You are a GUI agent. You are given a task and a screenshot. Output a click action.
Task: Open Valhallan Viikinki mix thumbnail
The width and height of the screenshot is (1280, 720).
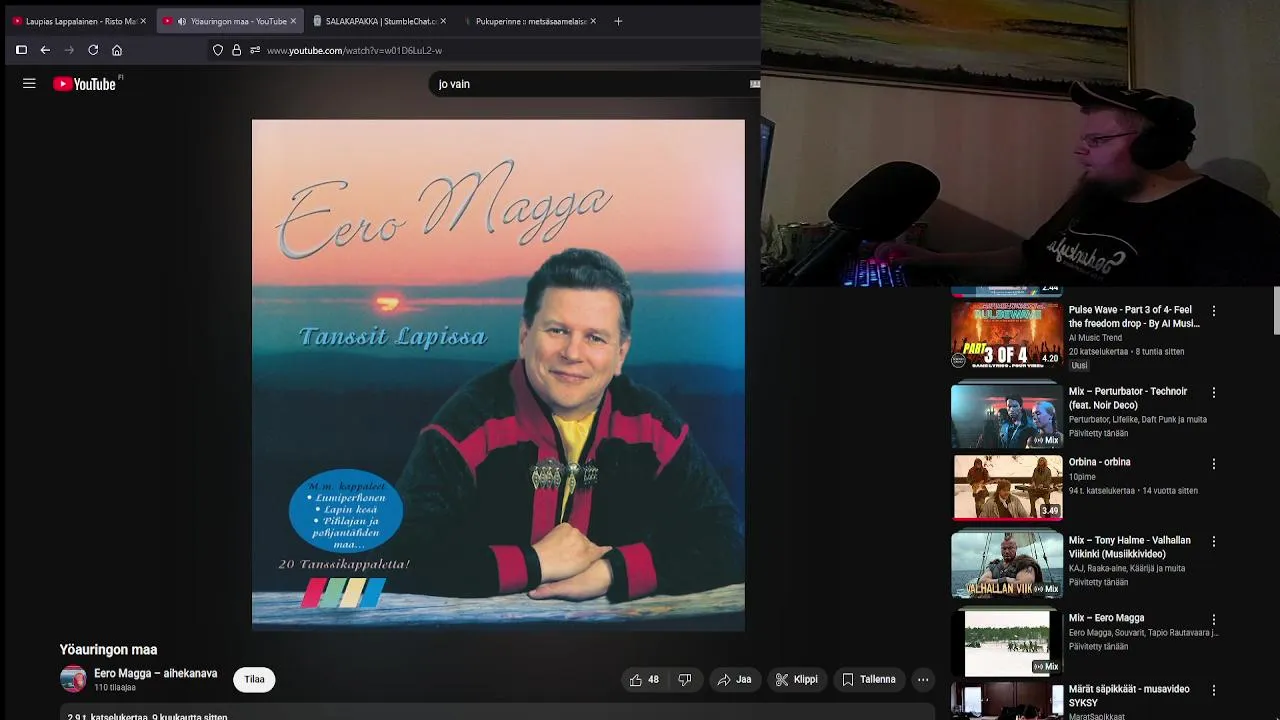(x=1006, y=565)
